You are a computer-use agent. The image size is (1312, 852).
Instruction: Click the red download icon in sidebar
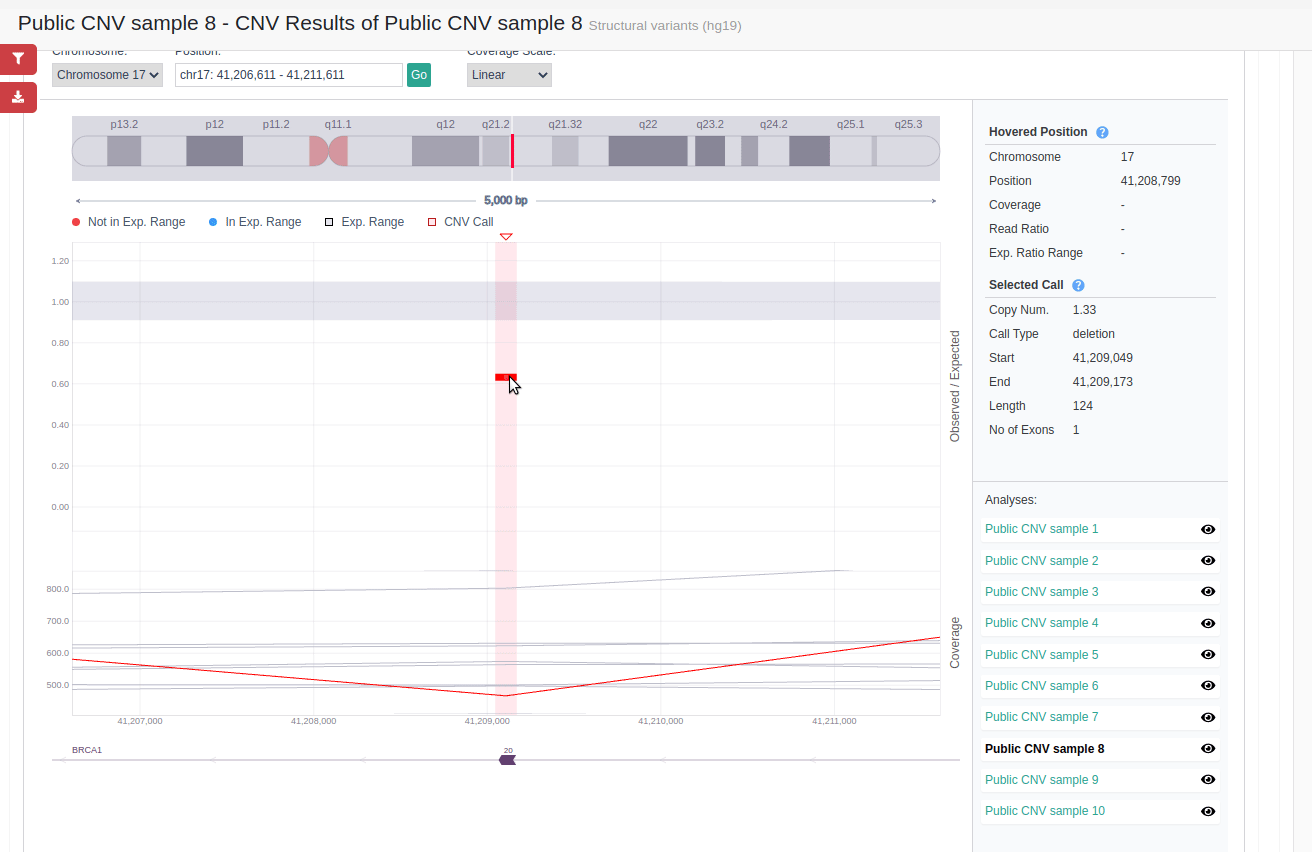coord(18,97)
